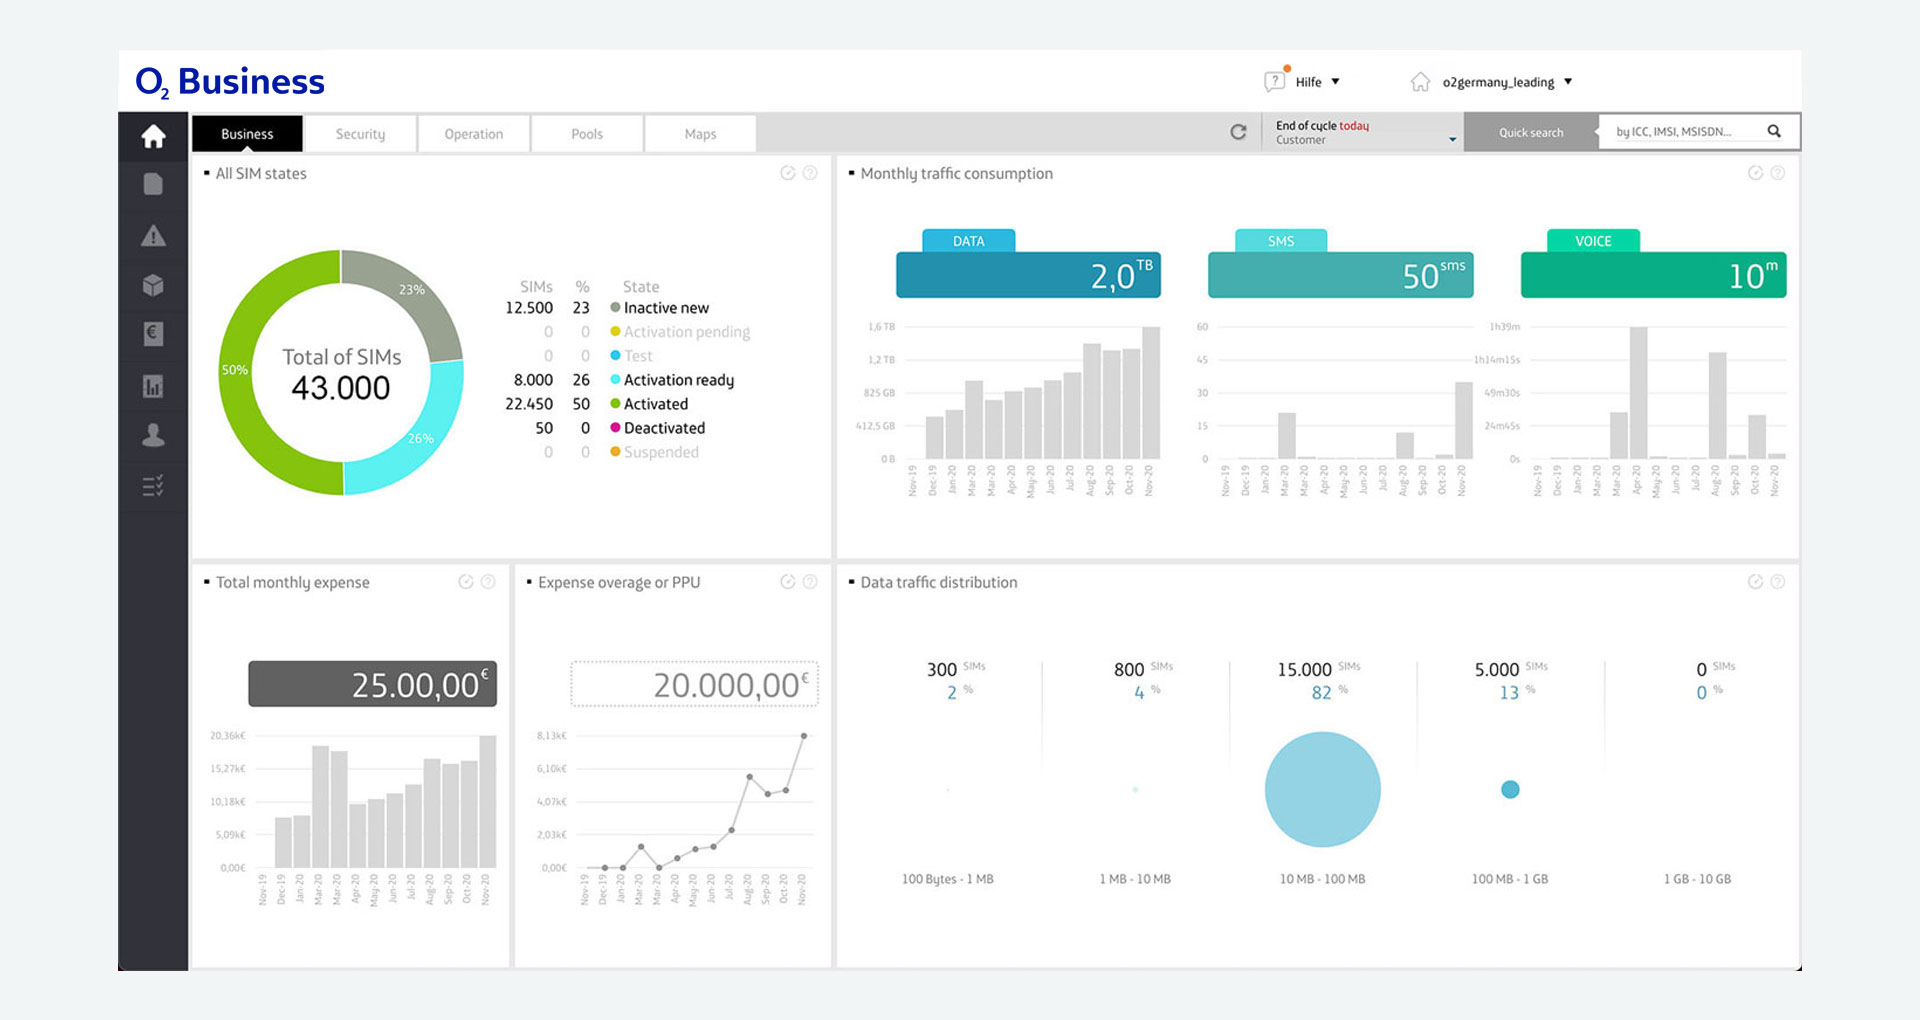This screenshot has height=1020, width=1920.
Task: Open the home dashboard sidebar icon
Action: point(153,136)
